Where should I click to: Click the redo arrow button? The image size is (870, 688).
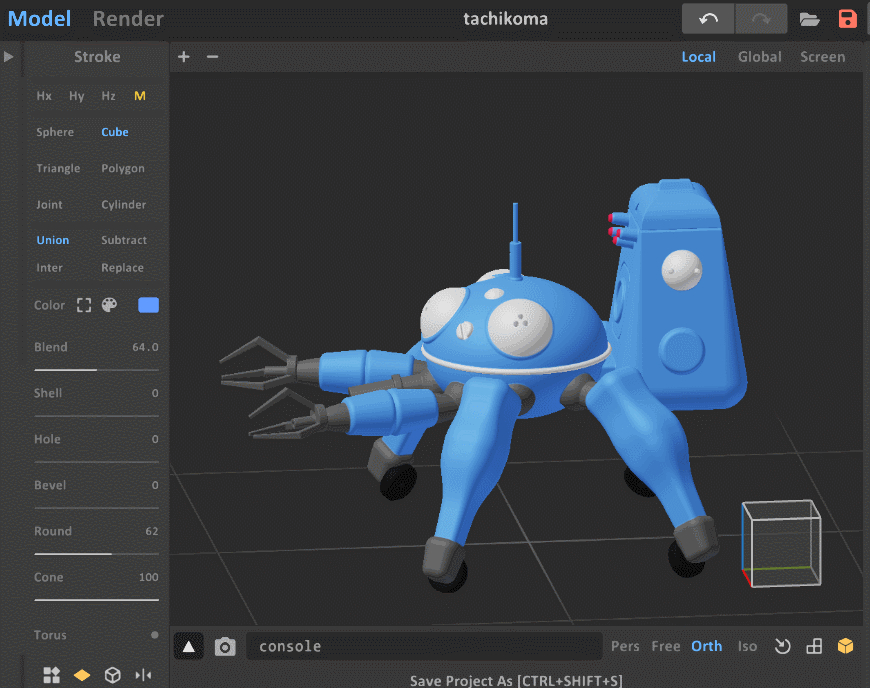pos(760,19)
